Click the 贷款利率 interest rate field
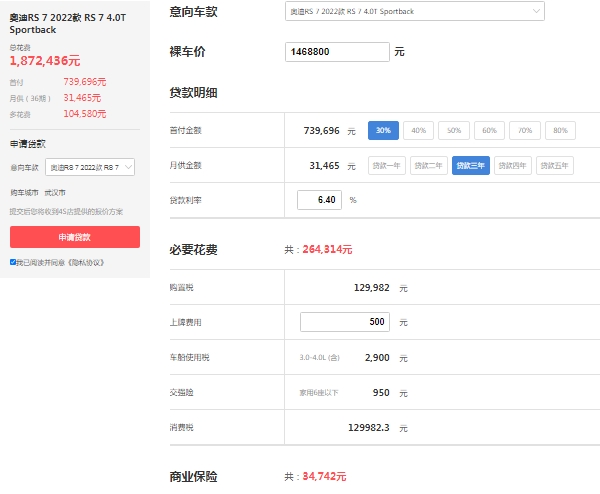This screenshot has width=600, height=494. point(319,200)
